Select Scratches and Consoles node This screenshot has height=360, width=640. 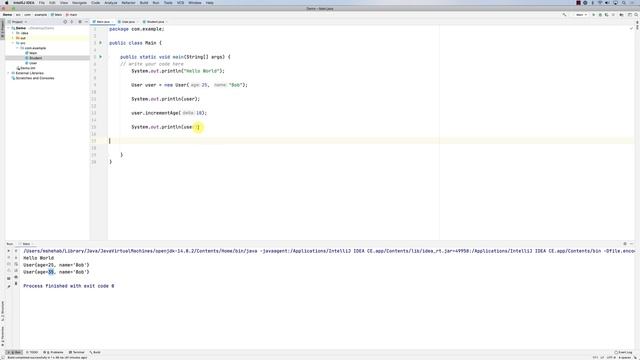[35, 78]
